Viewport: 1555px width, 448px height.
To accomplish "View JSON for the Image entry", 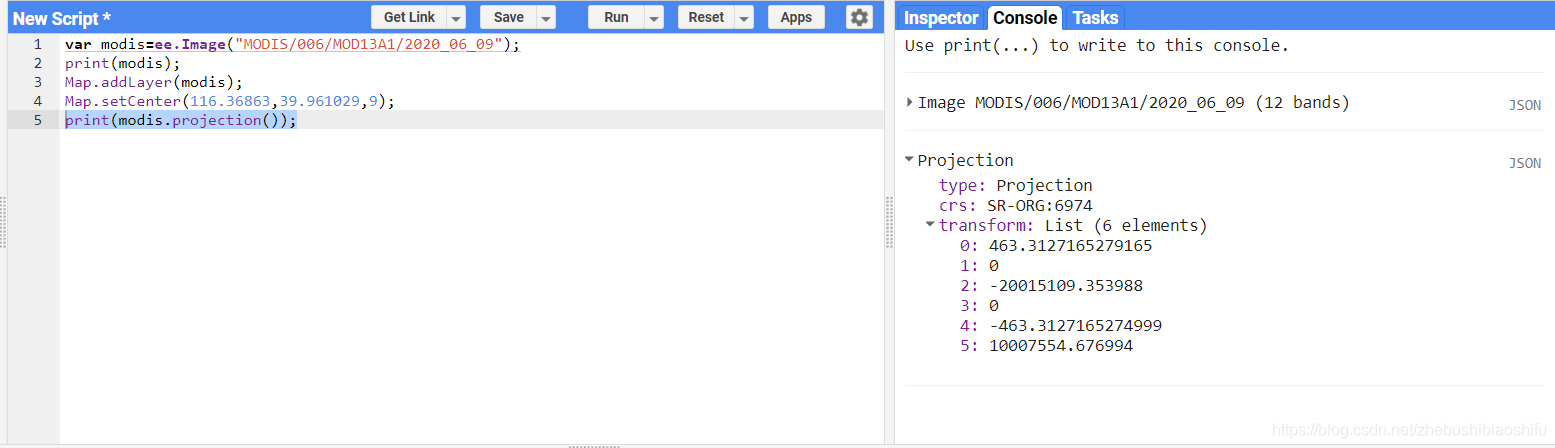I will click(x=1524, y=105).
